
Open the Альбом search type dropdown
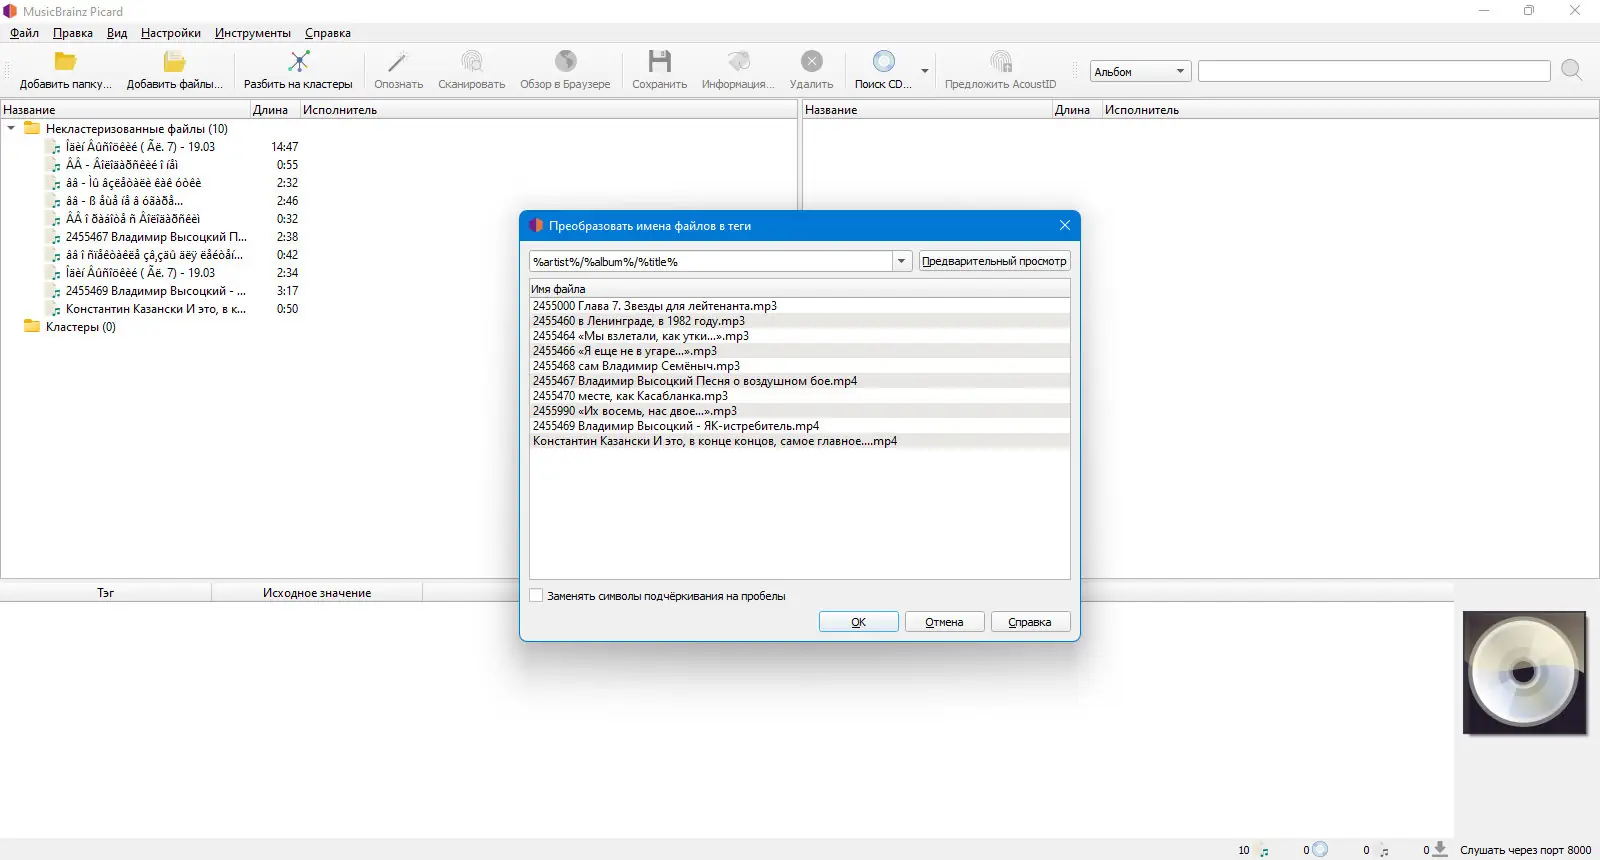tap(1139, 72)
